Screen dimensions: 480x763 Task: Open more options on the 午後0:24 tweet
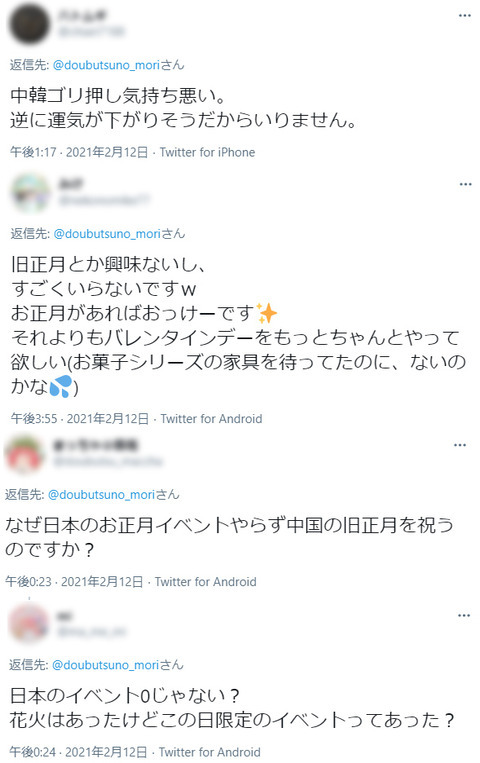pyautogui.click(x=464, y=616)
